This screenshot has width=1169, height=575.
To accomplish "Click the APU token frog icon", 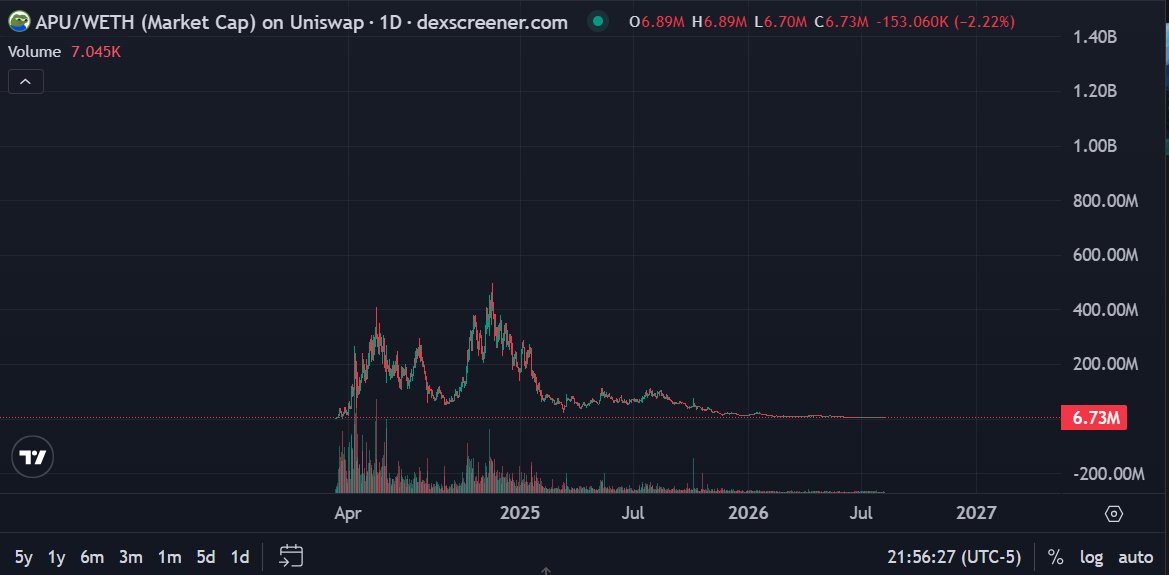I will [x=20, y=22].
